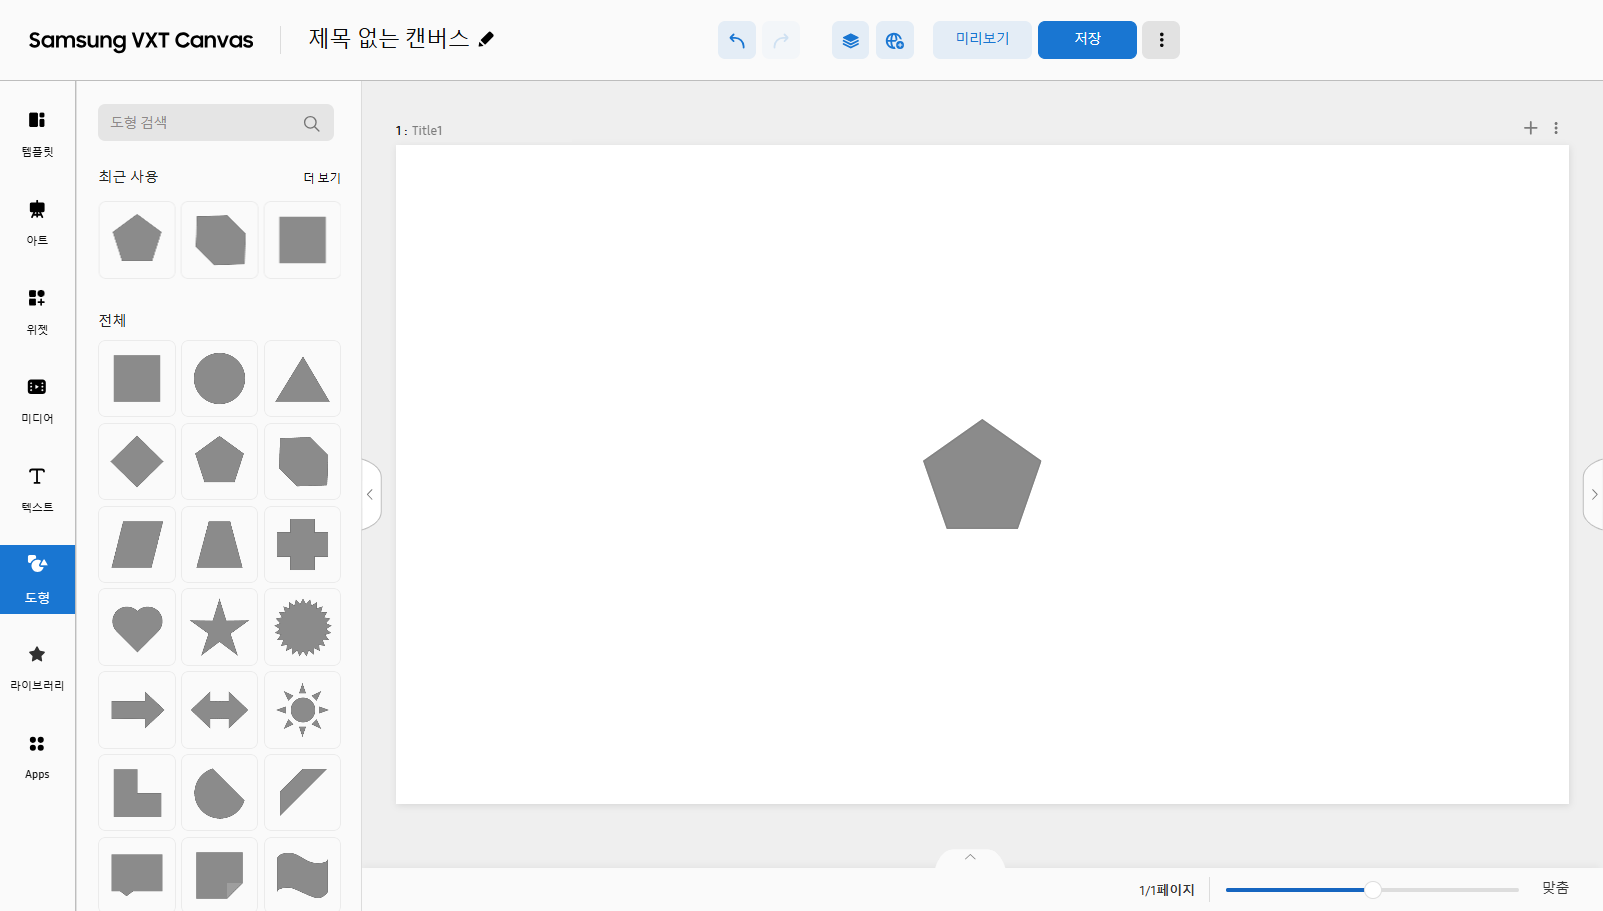The height and width of the screenshot is (911, 1603).
Task: Add the diamond shape
Action: tap(137, 461)
